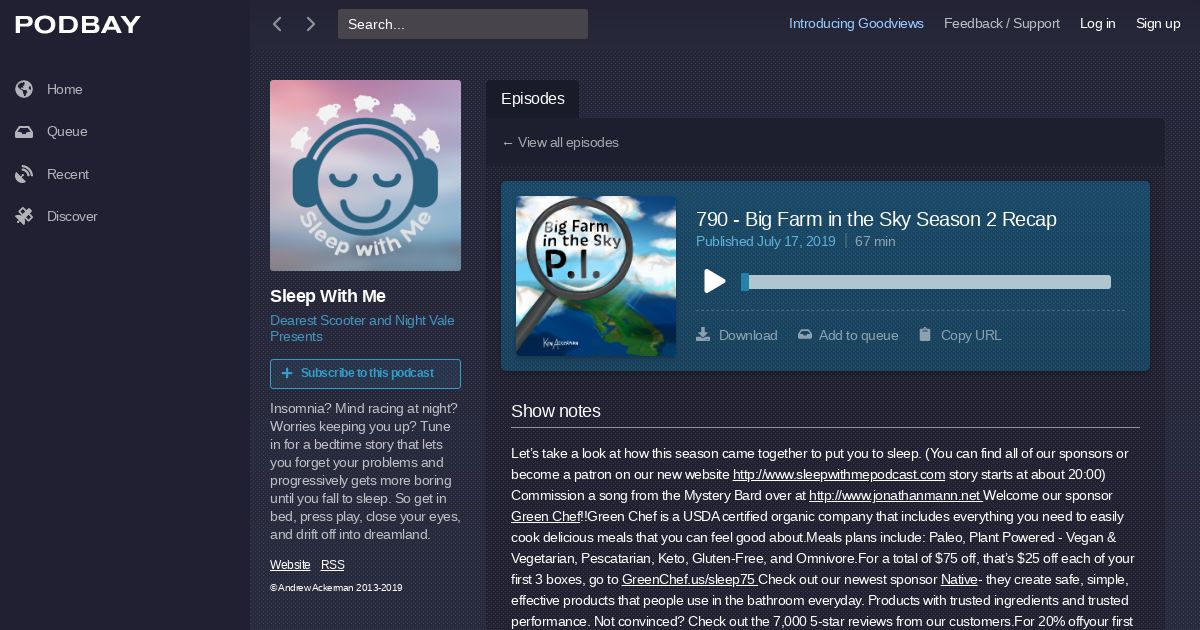Open Queue menu item

tap(67, 131)
